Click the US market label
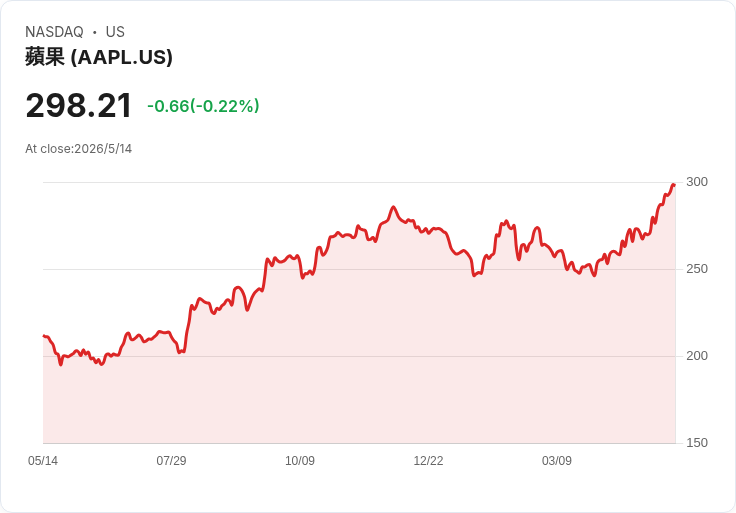736x513 pixels. click(115, 32)
